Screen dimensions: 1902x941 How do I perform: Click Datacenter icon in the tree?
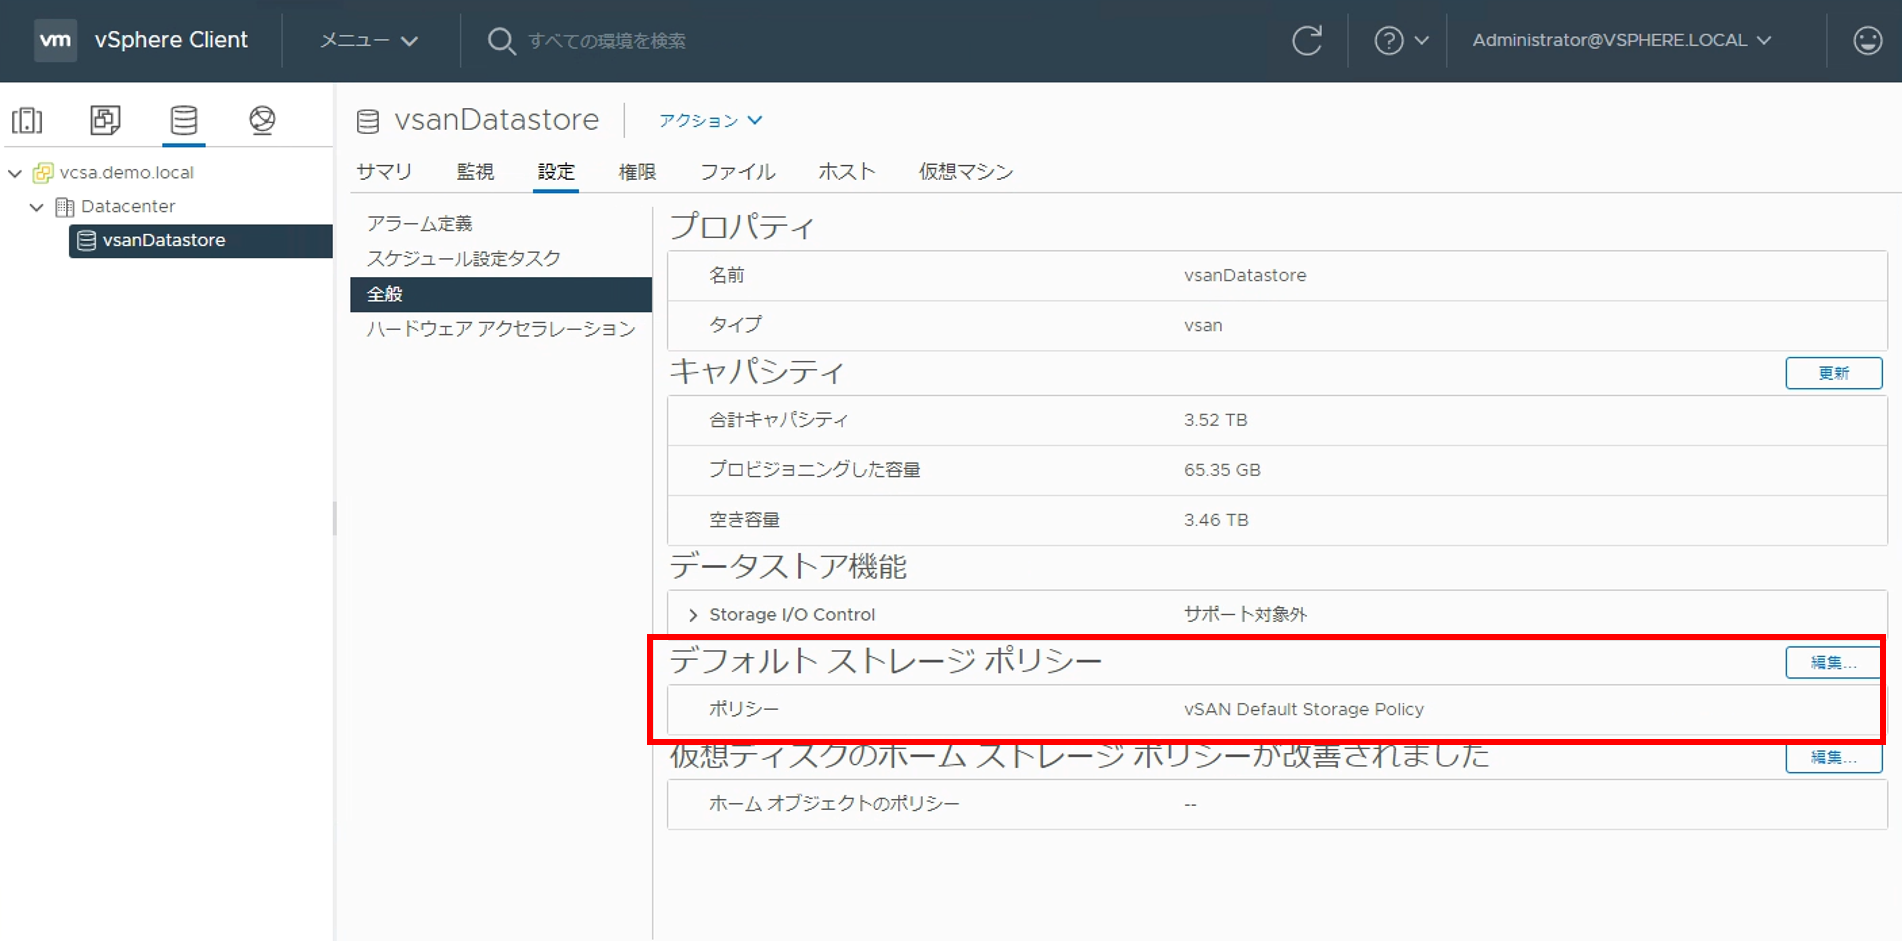pos(65,207)
